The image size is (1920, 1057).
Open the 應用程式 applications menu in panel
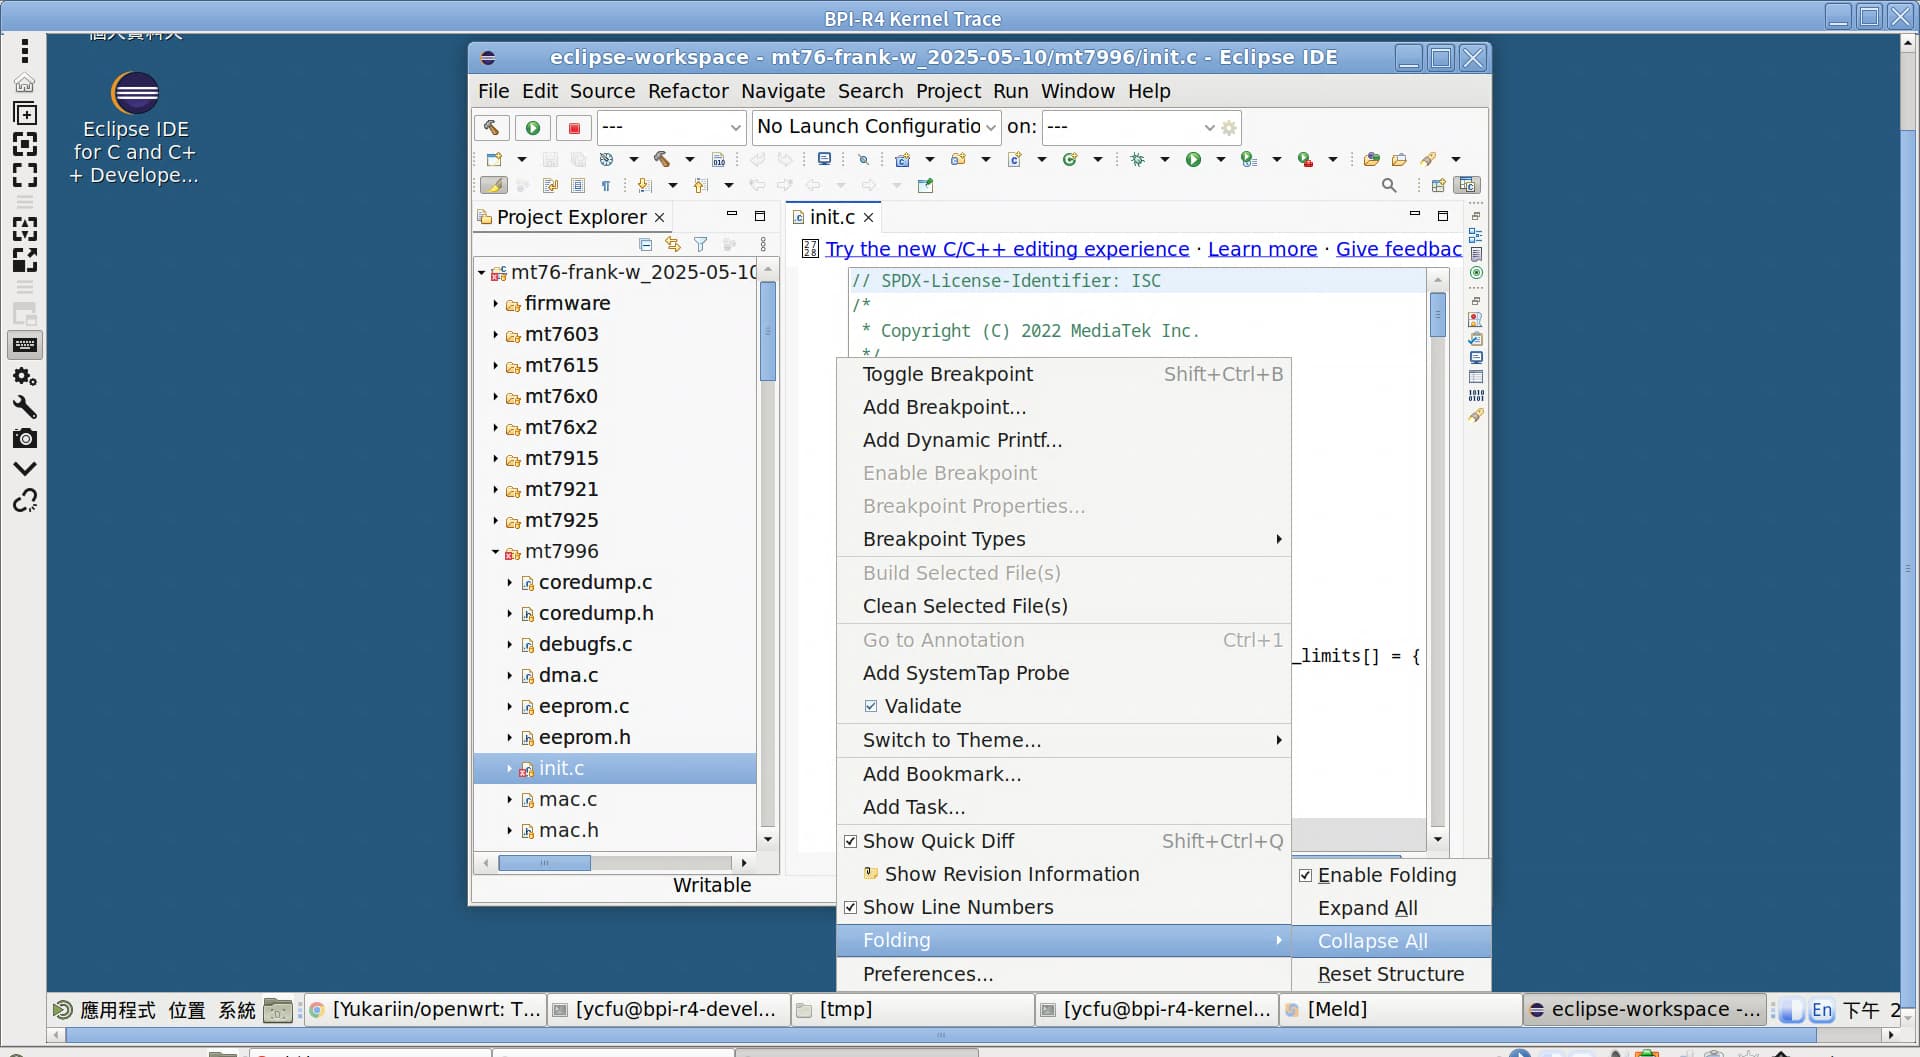tap(107, 1010)
